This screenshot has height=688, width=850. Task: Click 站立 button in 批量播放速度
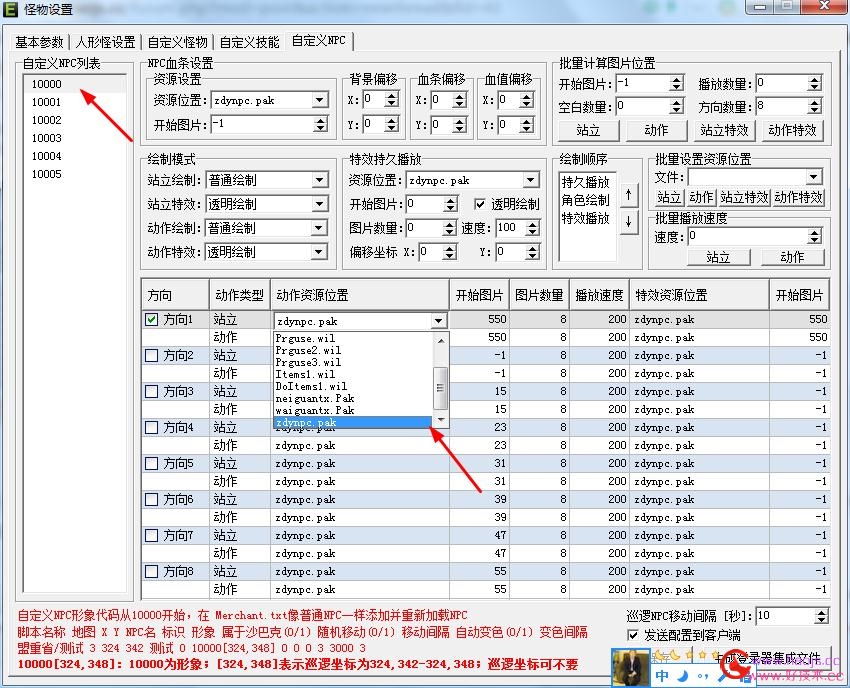click(x=718, y=257)
